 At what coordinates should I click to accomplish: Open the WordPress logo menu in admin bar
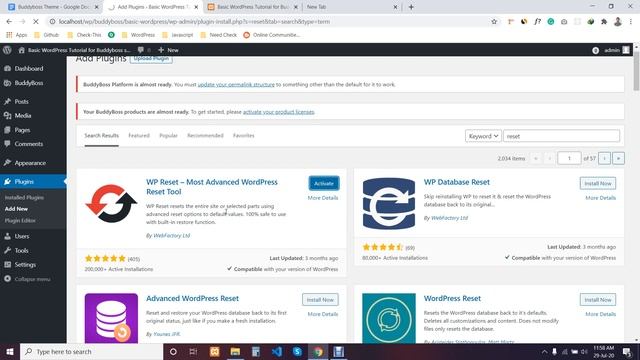pyautogui.click(x=7, y=50)
